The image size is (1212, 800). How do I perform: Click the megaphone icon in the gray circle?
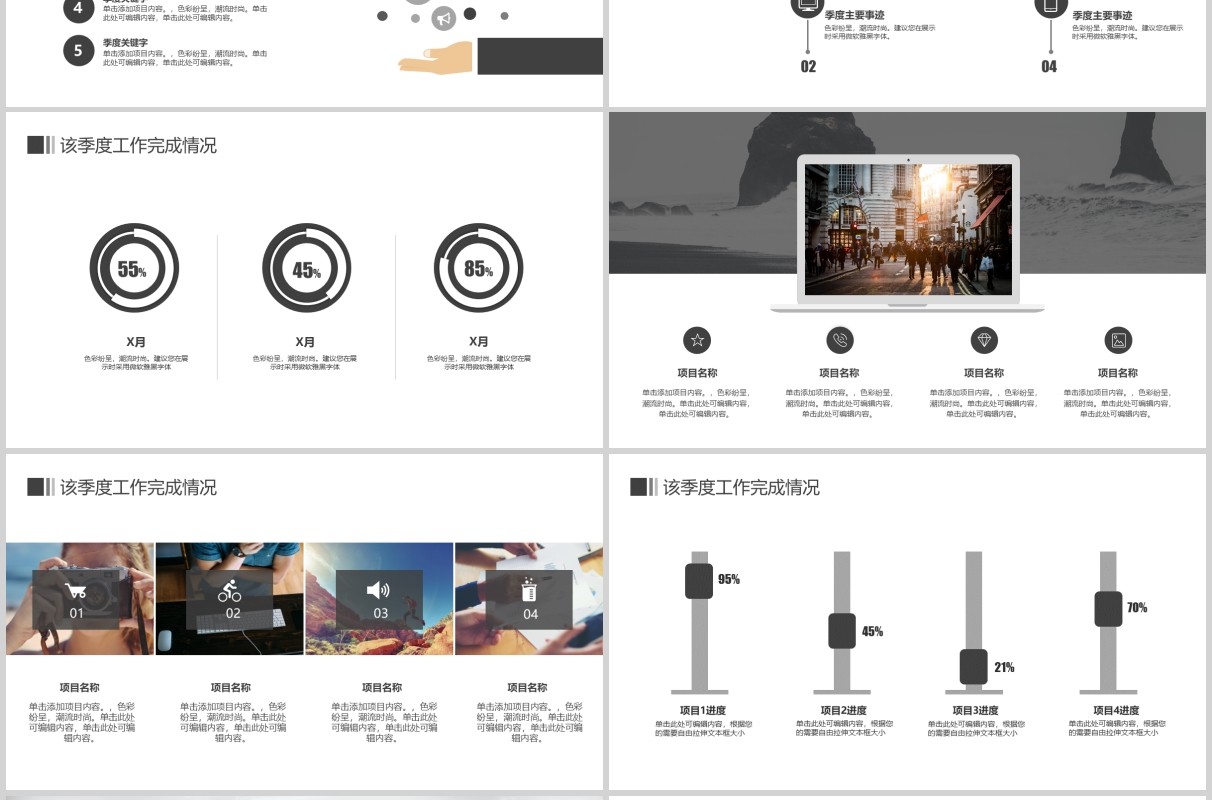445,18
